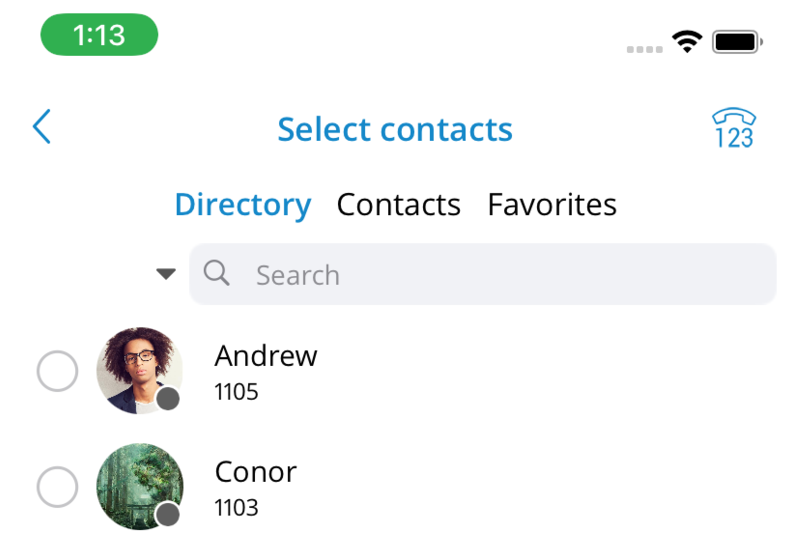This screenshot has height=548, width=791.
Task: Choose the Andrew 1105 contact entry
Action: coord(396,372)
